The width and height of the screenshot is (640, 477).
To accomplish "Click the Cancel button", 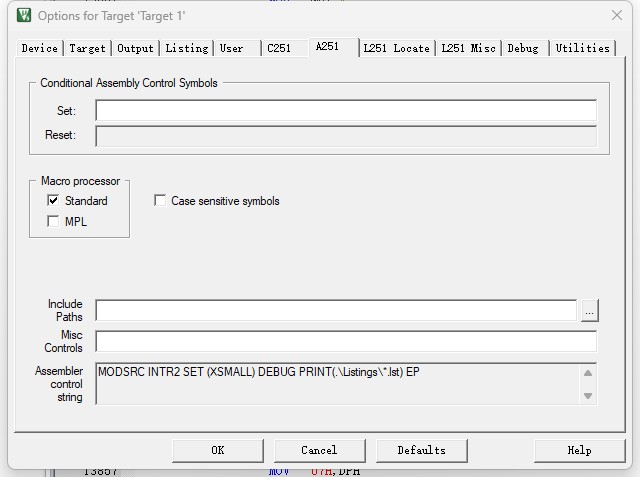I will pos(320,450).
